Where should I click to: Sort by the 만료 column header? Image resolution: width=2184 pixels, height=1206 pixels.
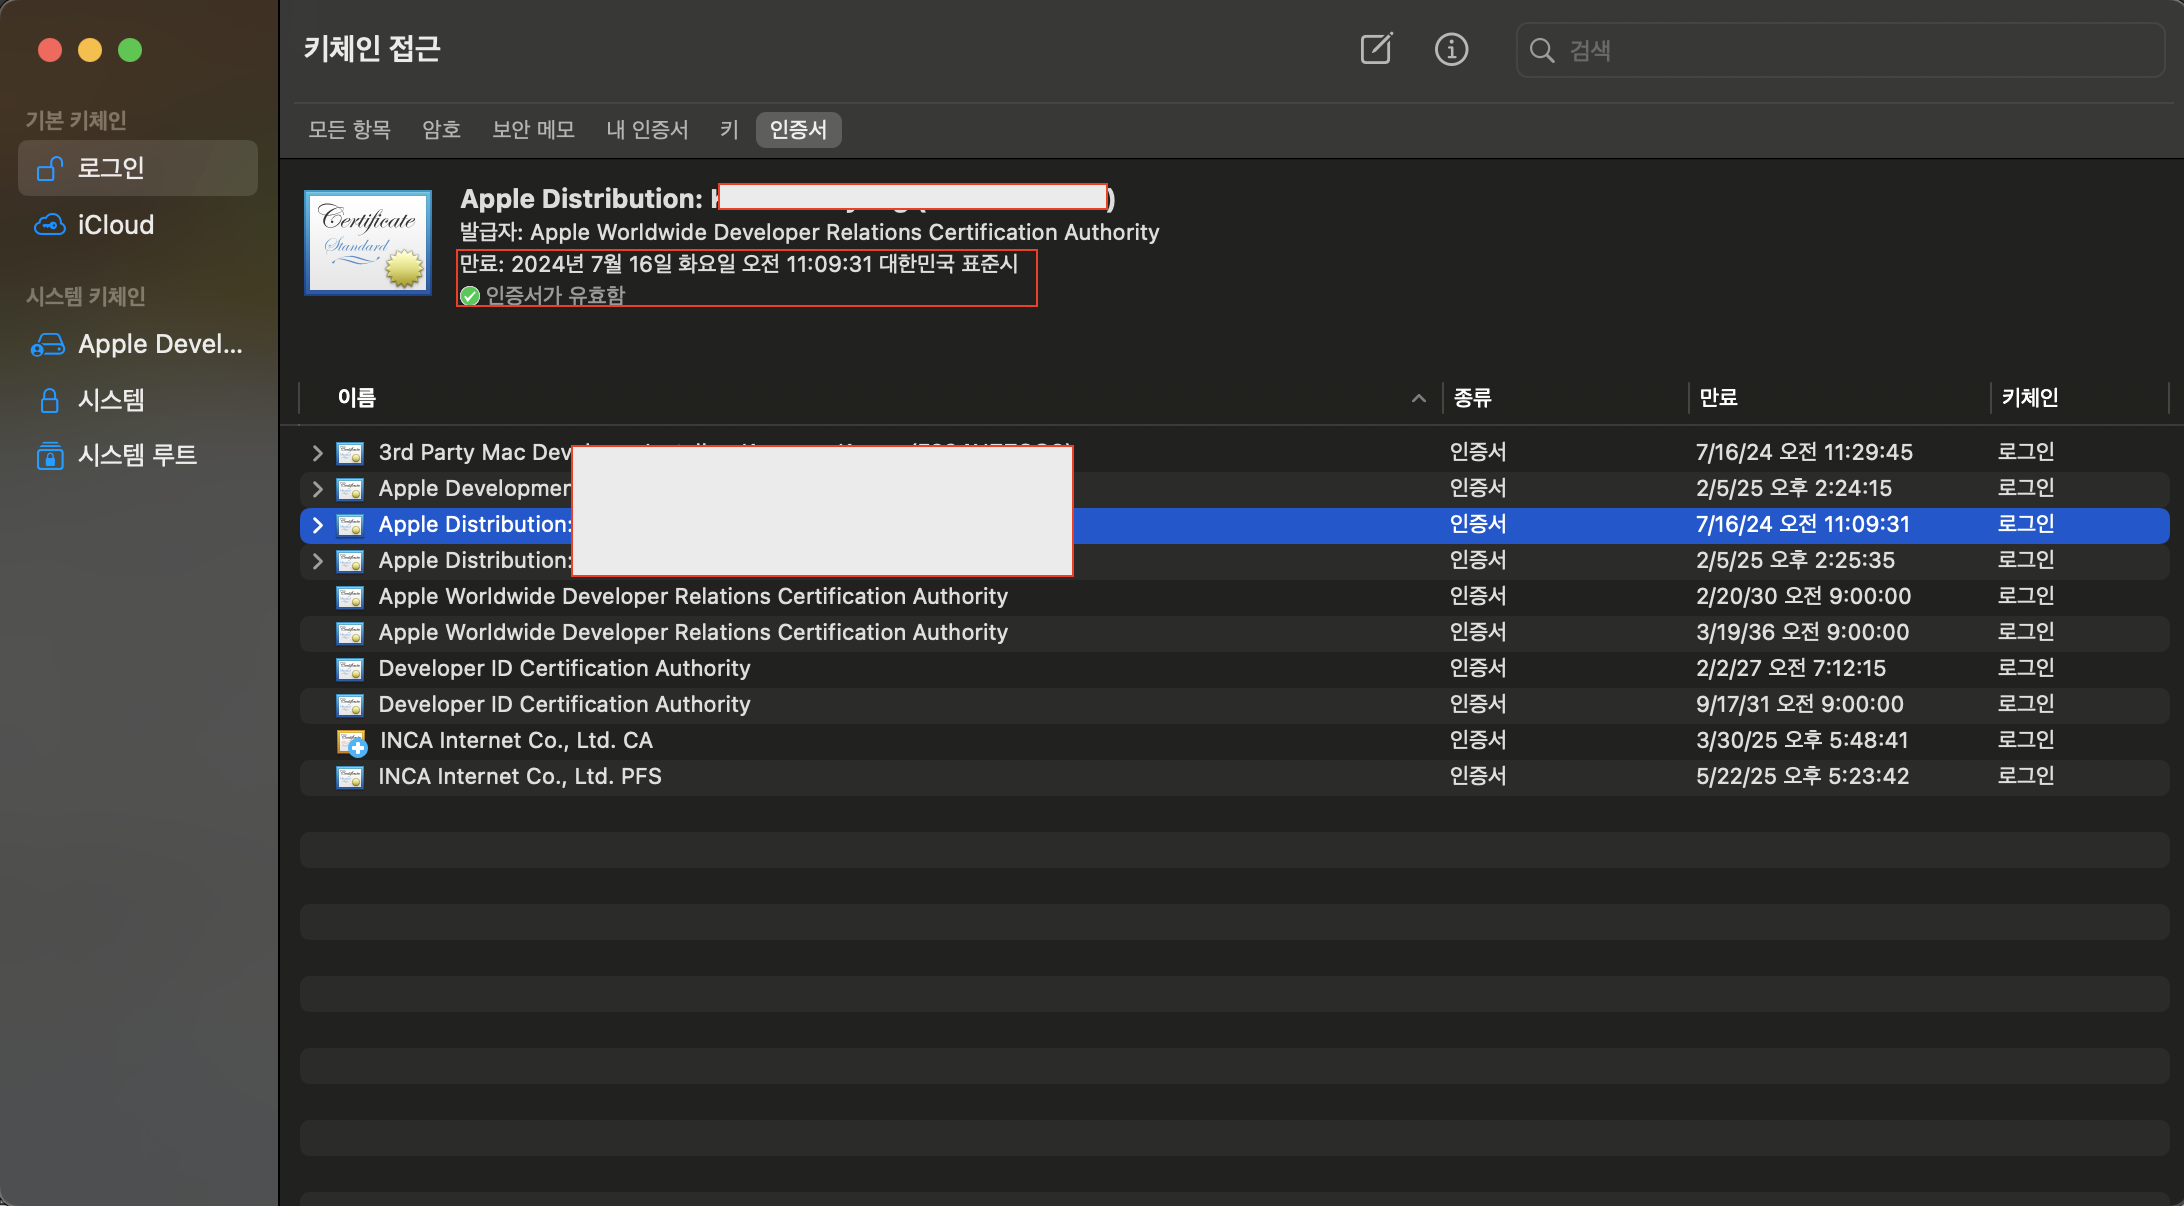[x=1718, y=398]
